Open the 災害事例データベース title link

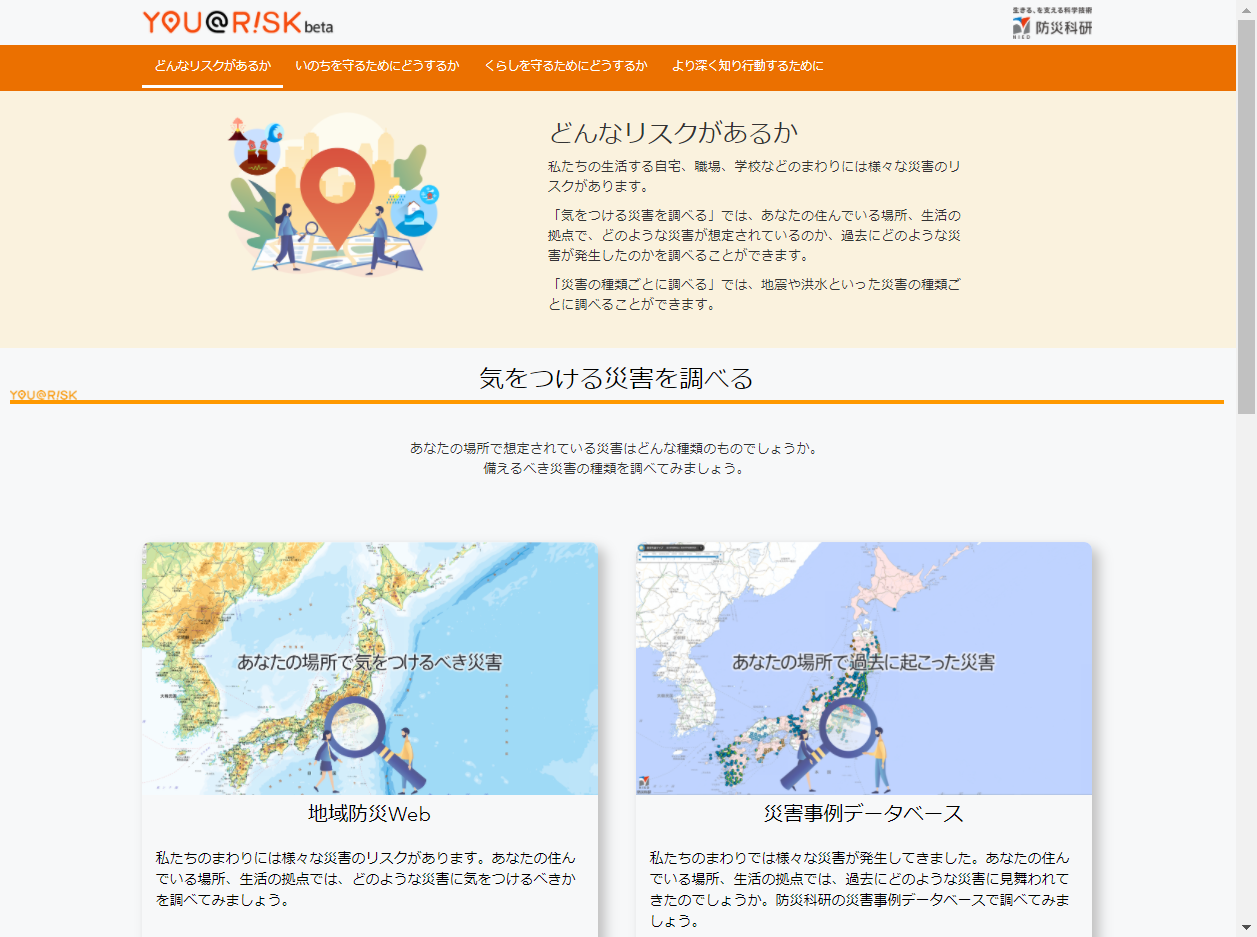[863, 814]
